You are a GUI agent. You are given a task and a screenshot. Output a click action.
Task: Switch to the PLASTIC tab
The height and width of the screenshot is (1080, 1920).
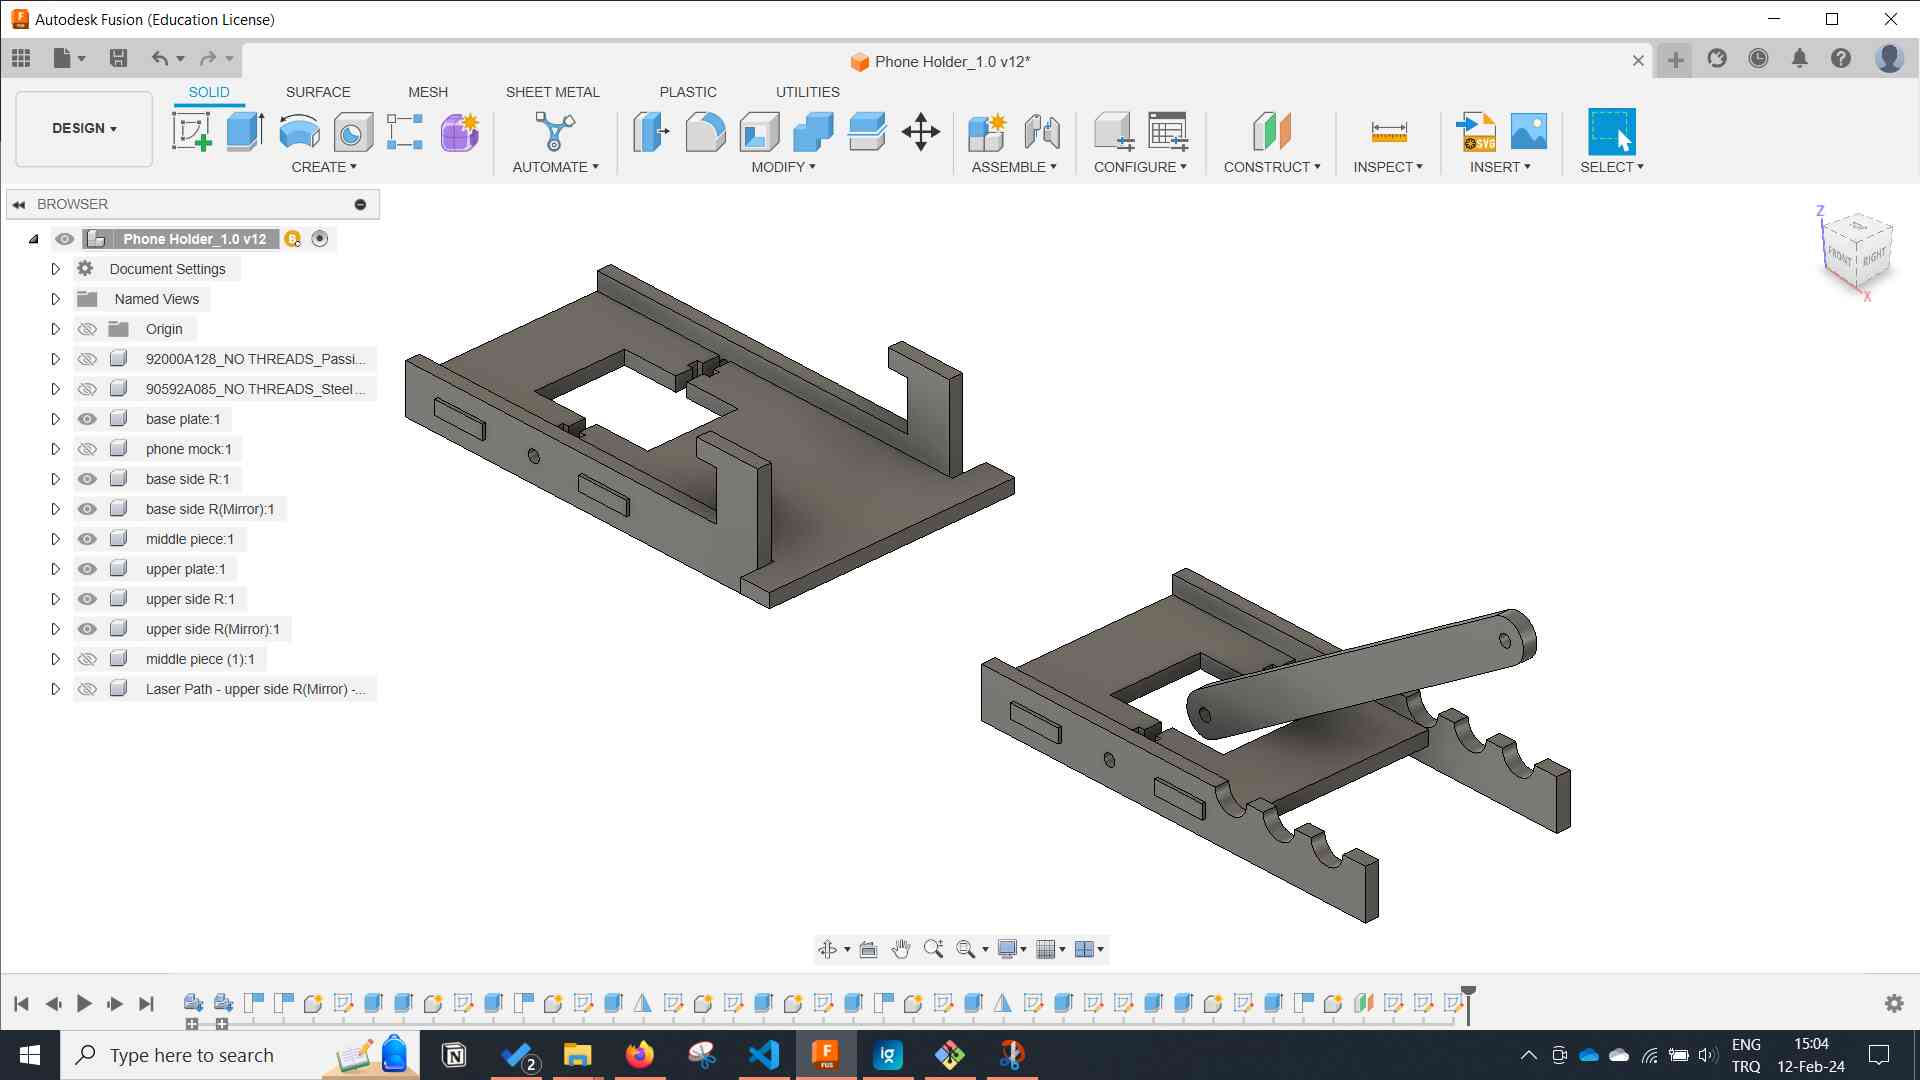pos(688,92)
